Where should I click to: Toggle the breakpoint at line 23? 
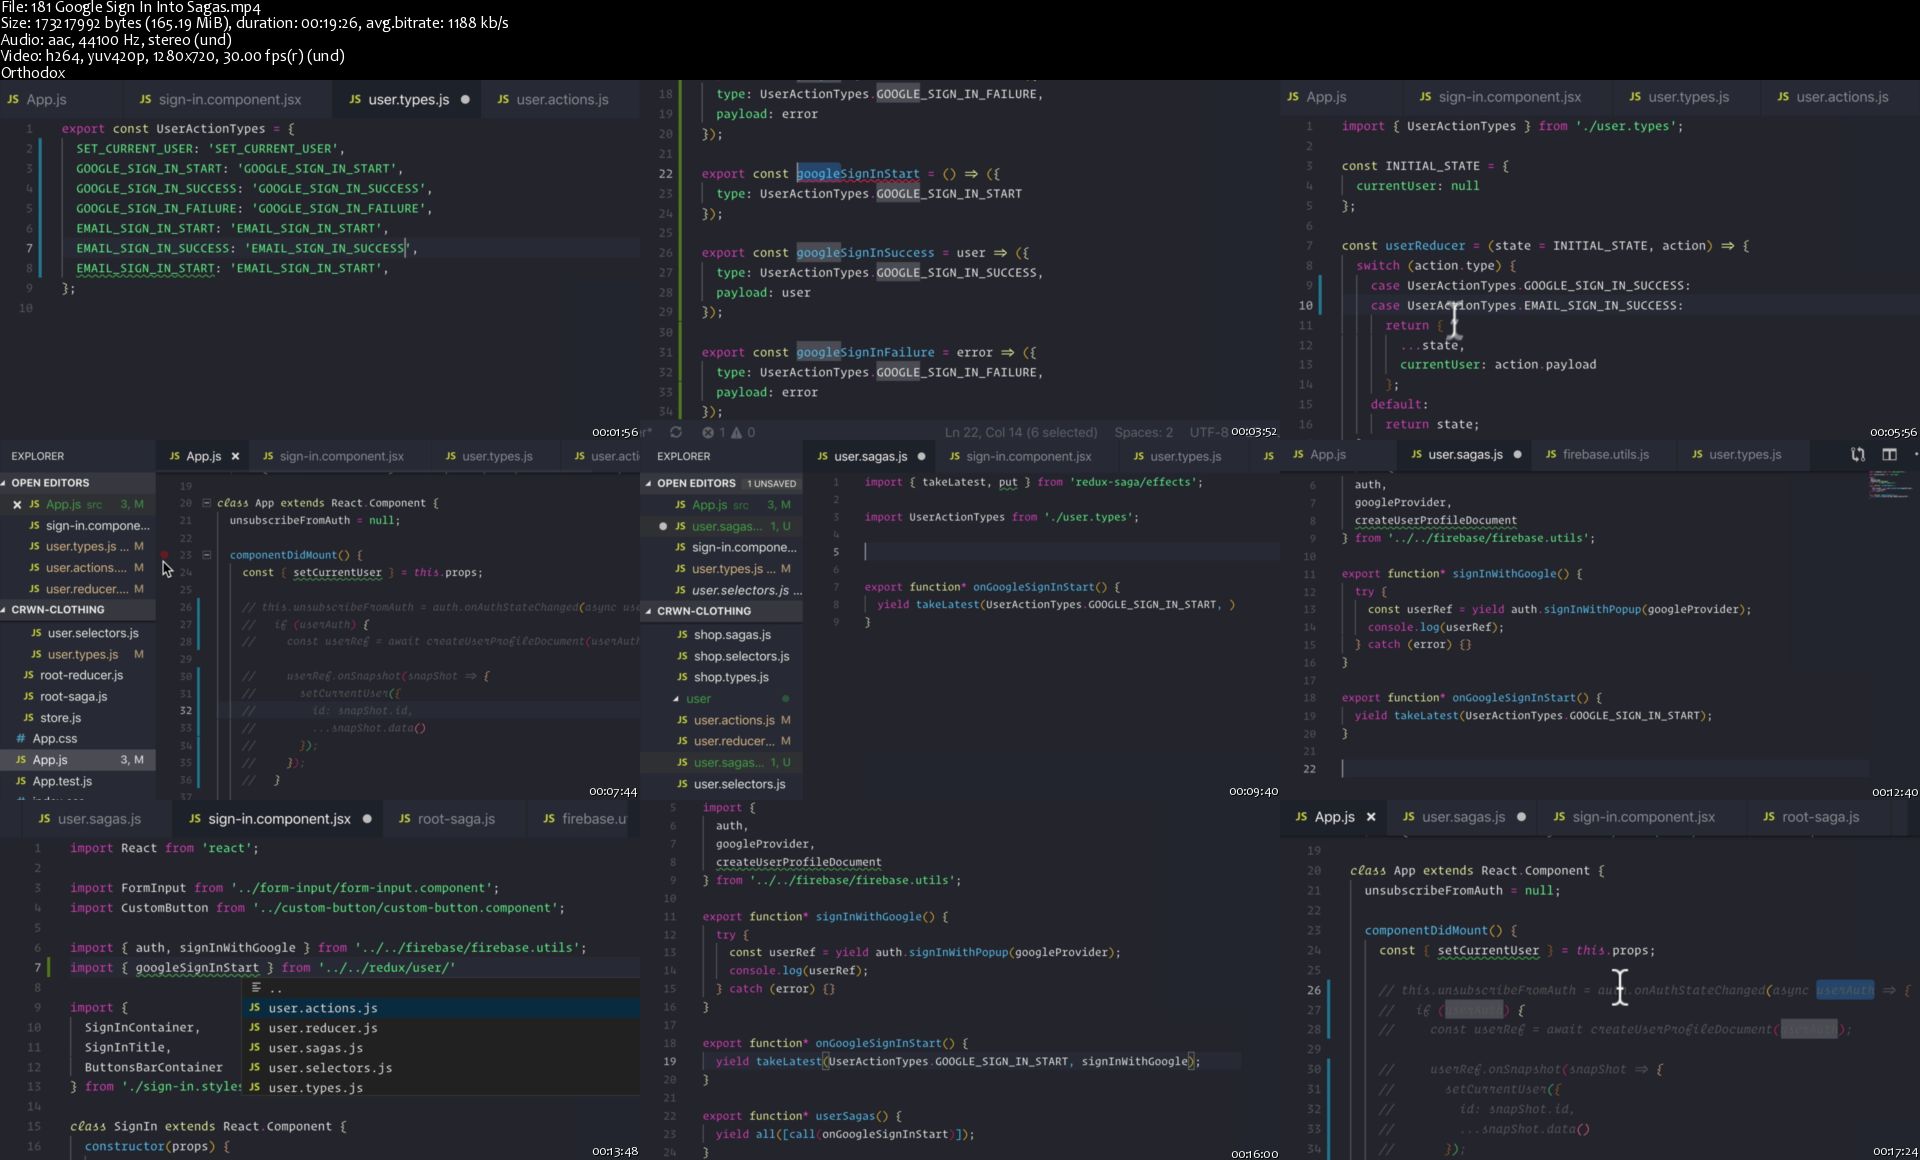tap(165, 555)
